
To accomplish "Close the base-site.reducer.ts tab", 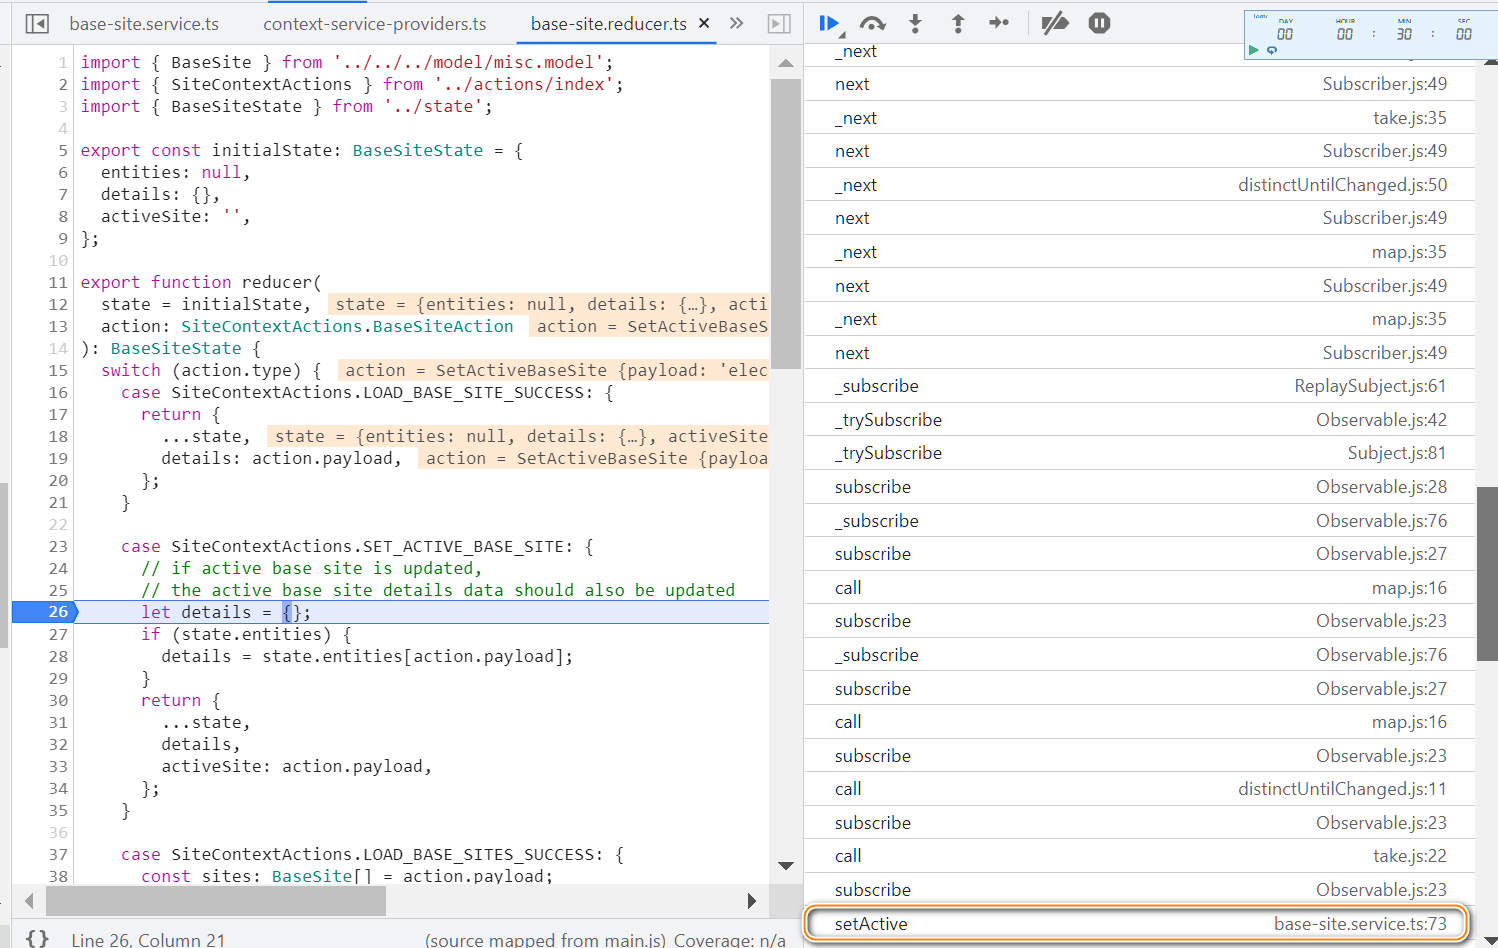I will [x=704, y=22].
